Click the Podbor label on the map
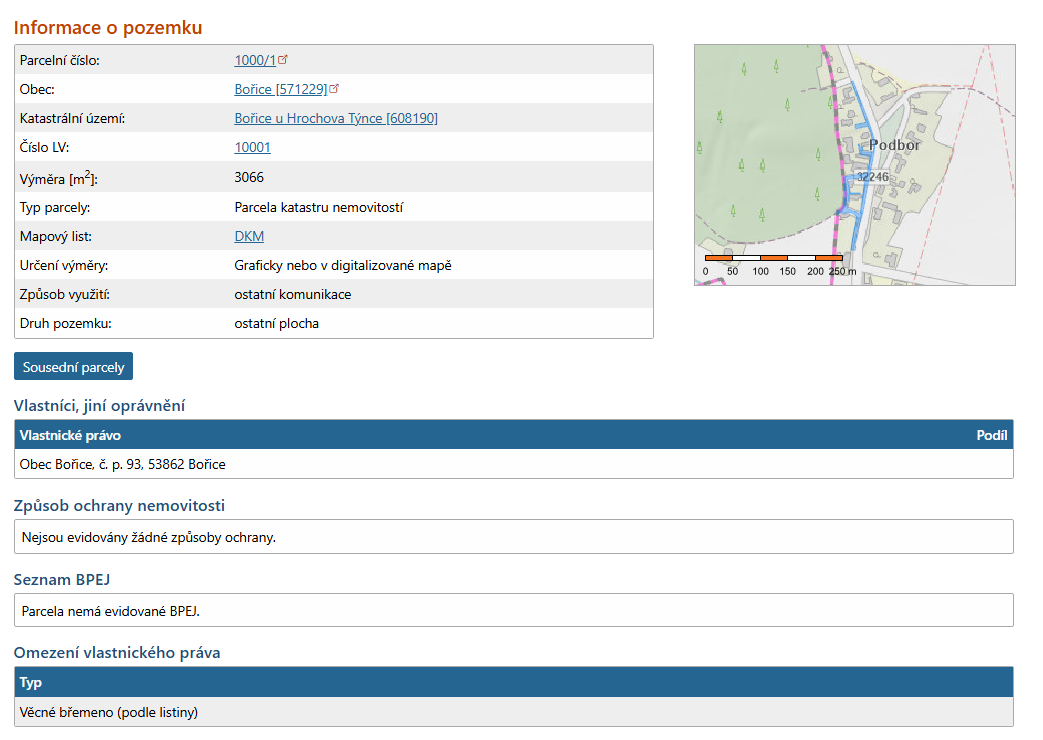 pyautogui.click(x=893, y=145)
